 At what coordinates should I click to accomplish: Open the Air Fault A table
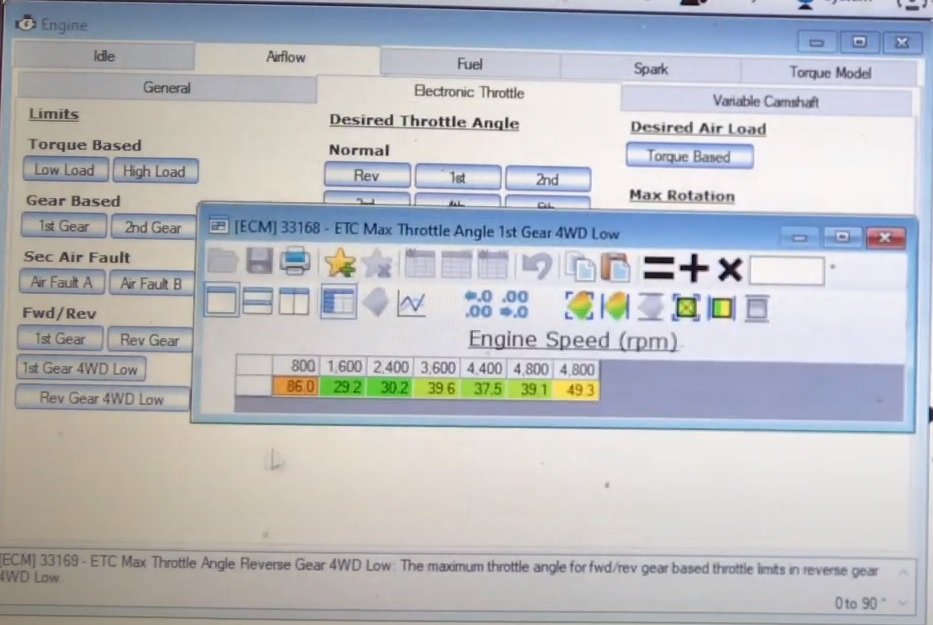(x=62, y=282)
